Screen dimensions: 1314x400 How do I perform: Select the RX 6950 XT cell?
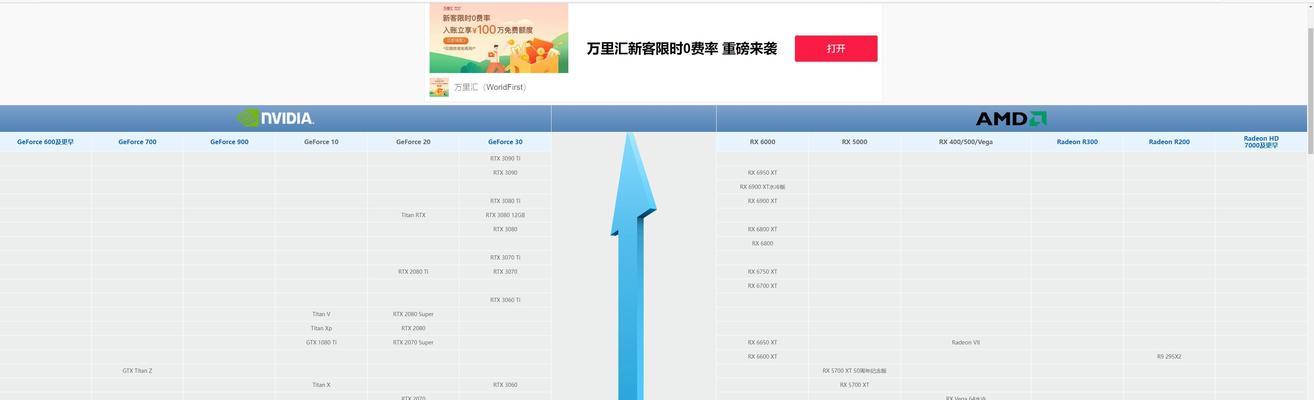762,173
